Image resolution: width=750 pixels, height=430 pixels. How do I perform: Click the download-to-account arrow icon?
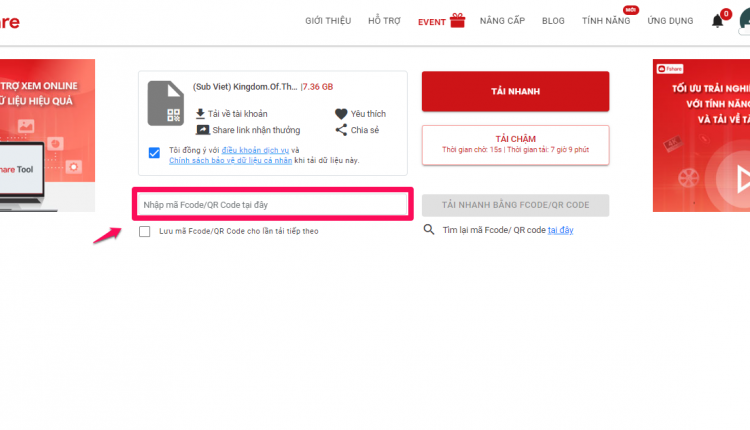[200, 114]
